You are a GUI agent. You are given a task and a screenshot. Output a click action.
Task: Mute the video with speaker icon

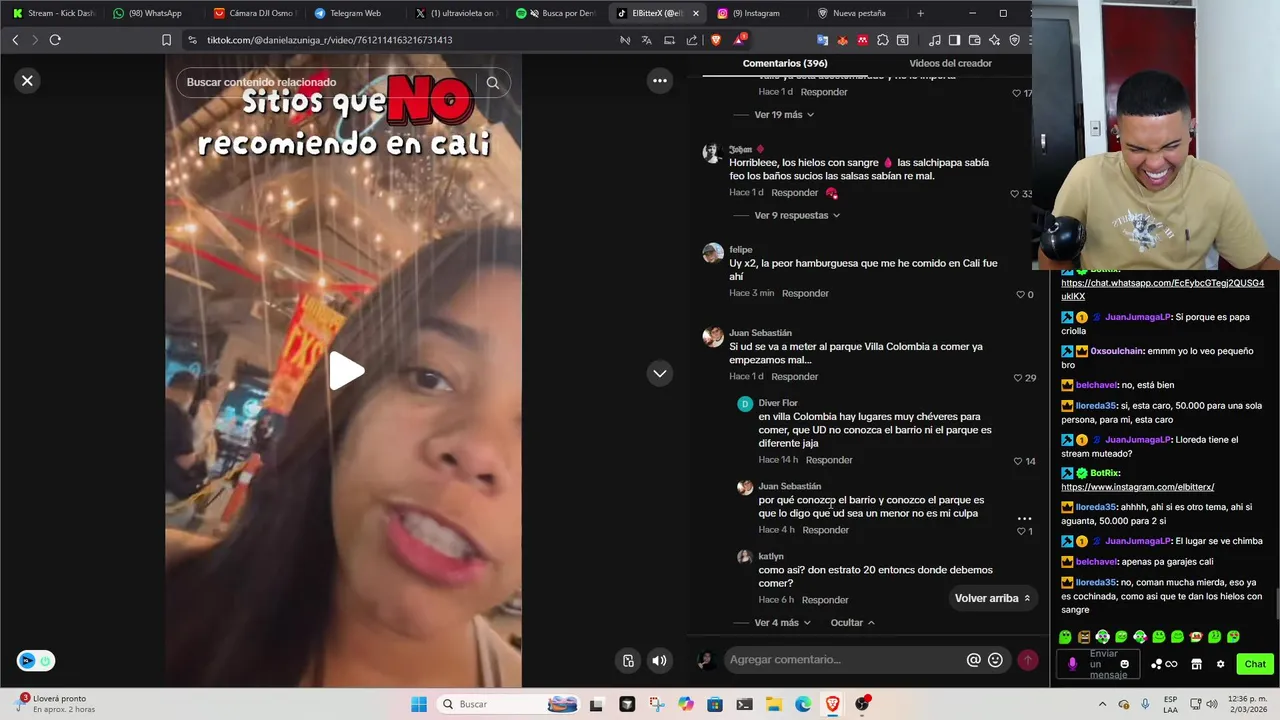pyautogui.click(x=659, y=660)
